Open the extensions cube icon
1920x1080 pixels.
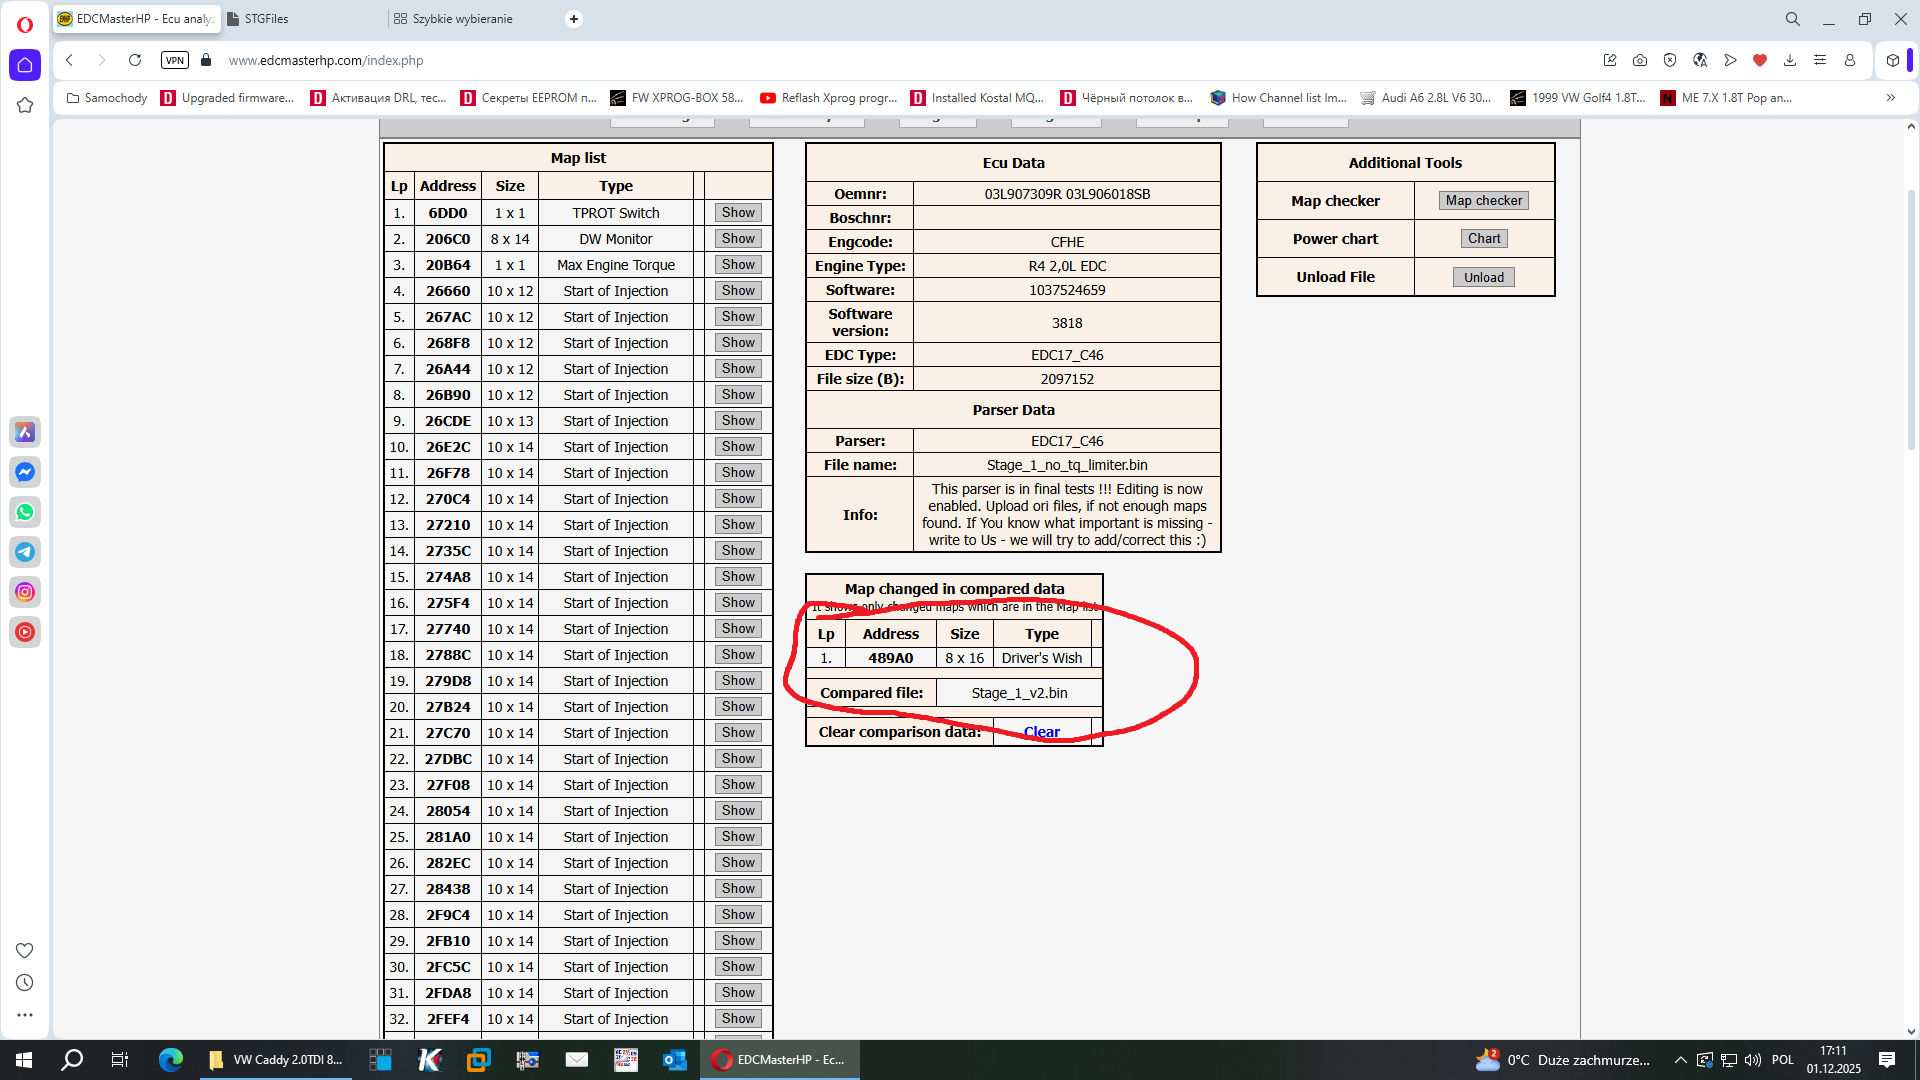tap(1893, 60)
